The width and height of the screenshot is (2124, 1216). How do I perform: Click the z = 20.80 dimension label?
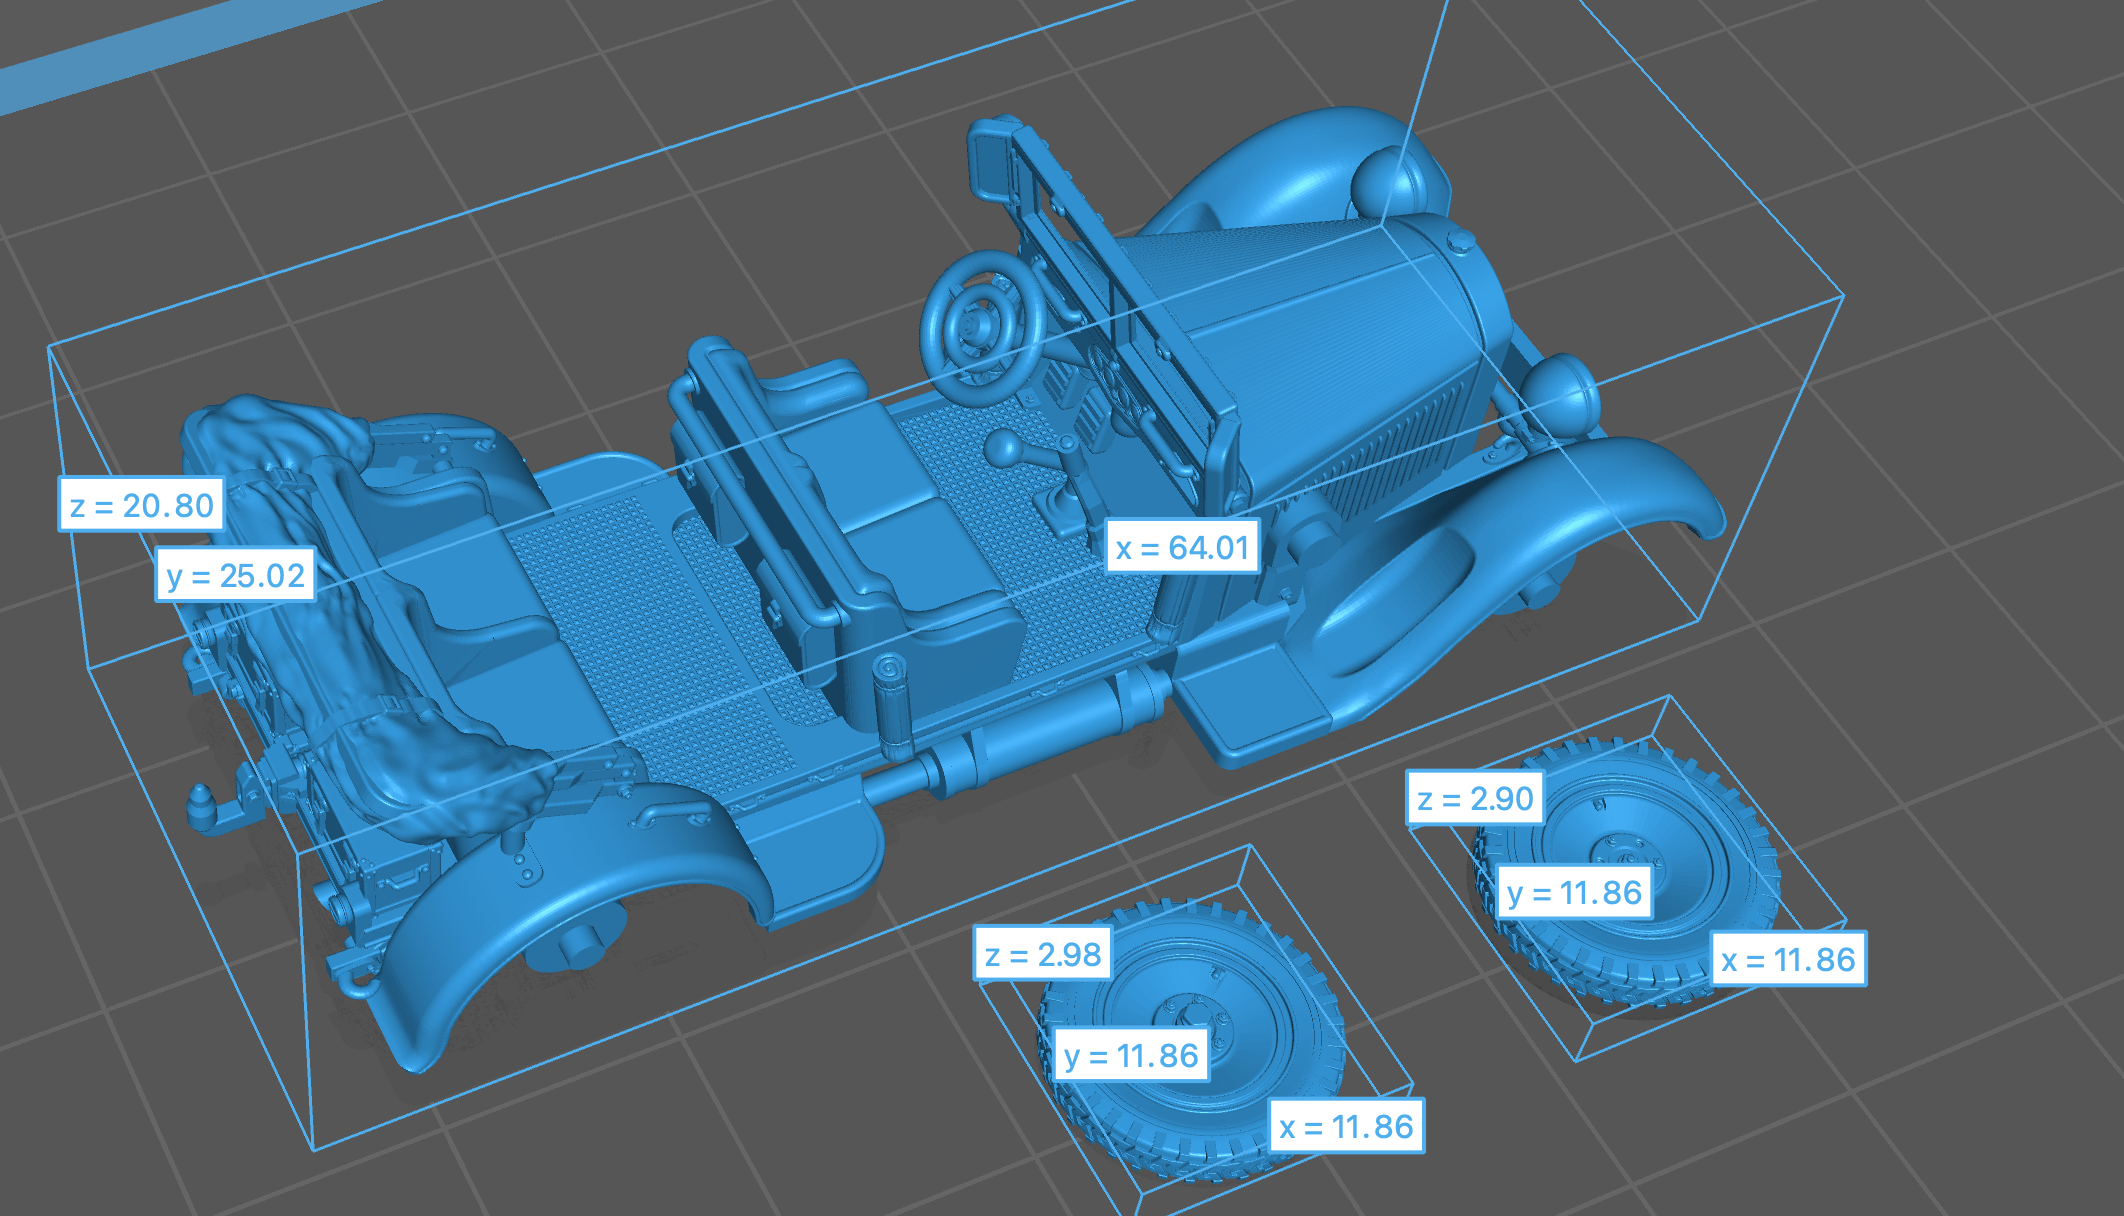point(141,505)
